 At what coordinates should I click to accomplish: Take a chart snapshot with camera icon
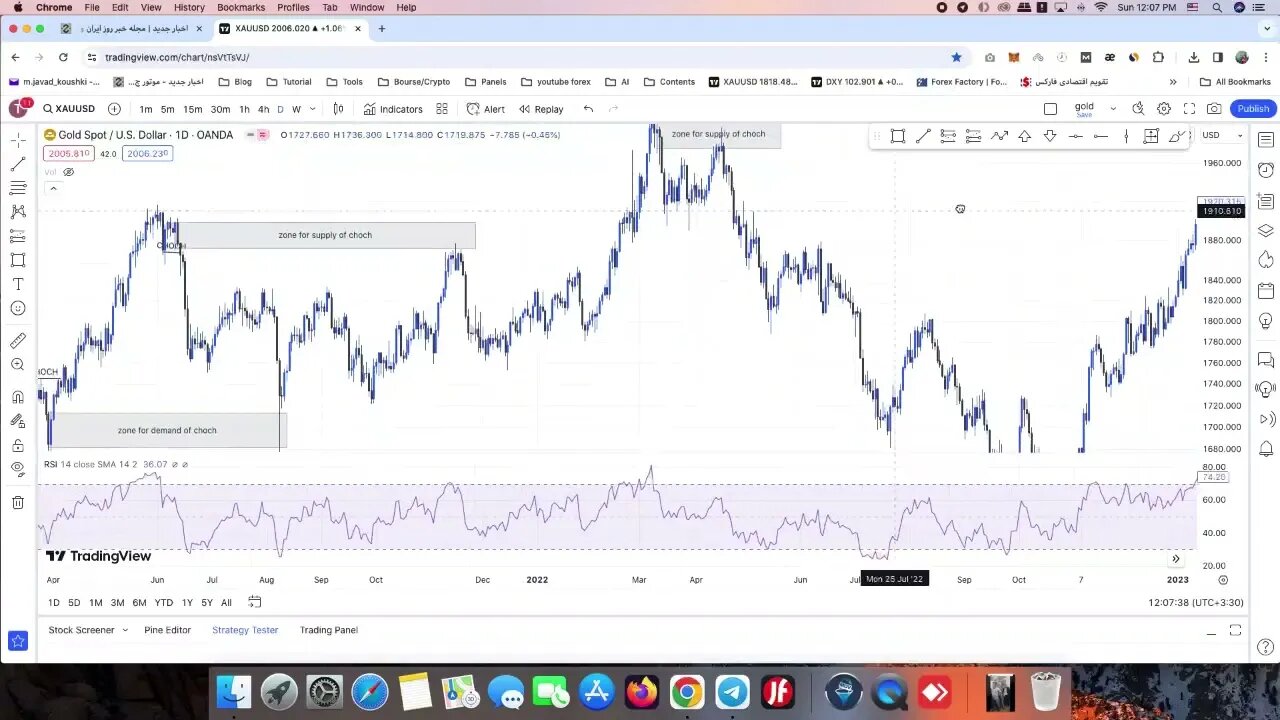tap(1214, 109)
